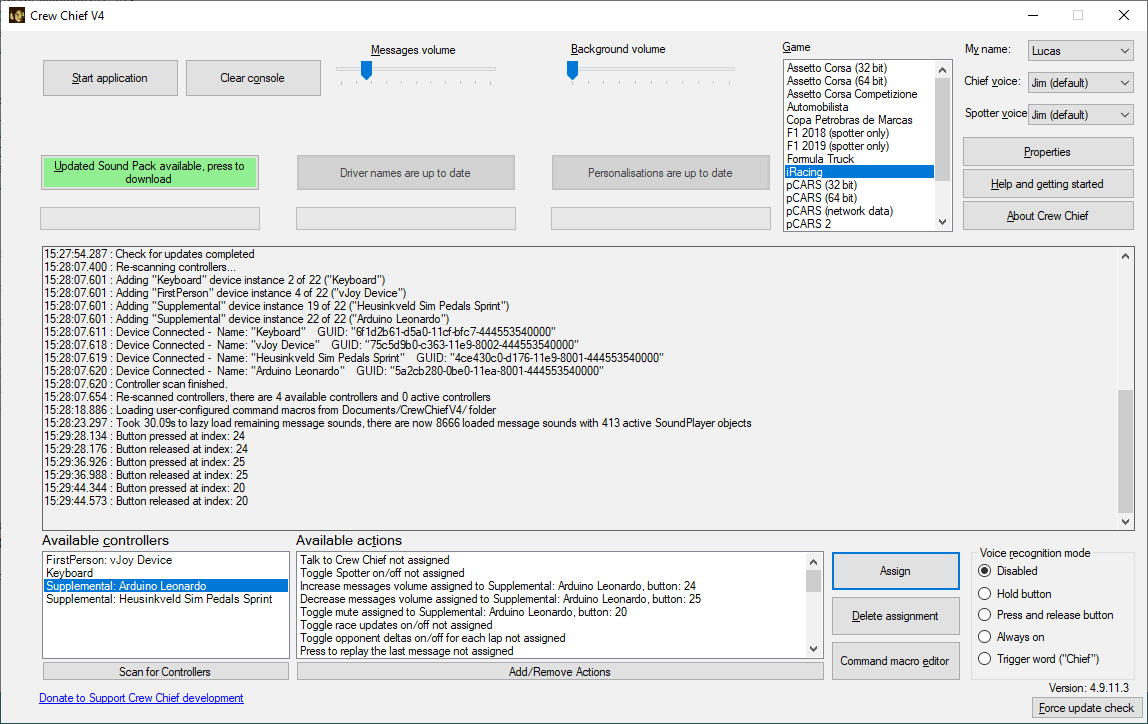Select Disabled voice recognition mode
This screenshot has height=724, width=1148.
point(1008,571)
